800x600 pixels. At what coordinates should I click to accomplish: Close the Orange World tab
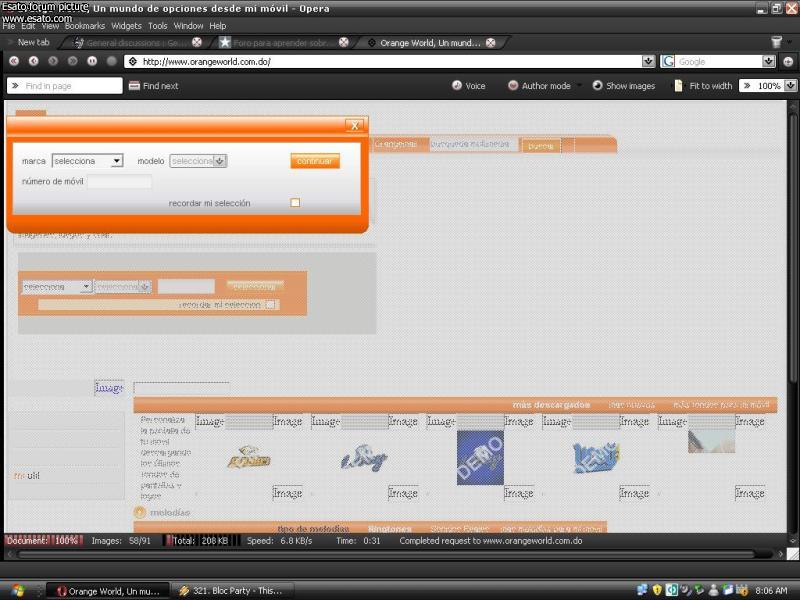(491, 42)
